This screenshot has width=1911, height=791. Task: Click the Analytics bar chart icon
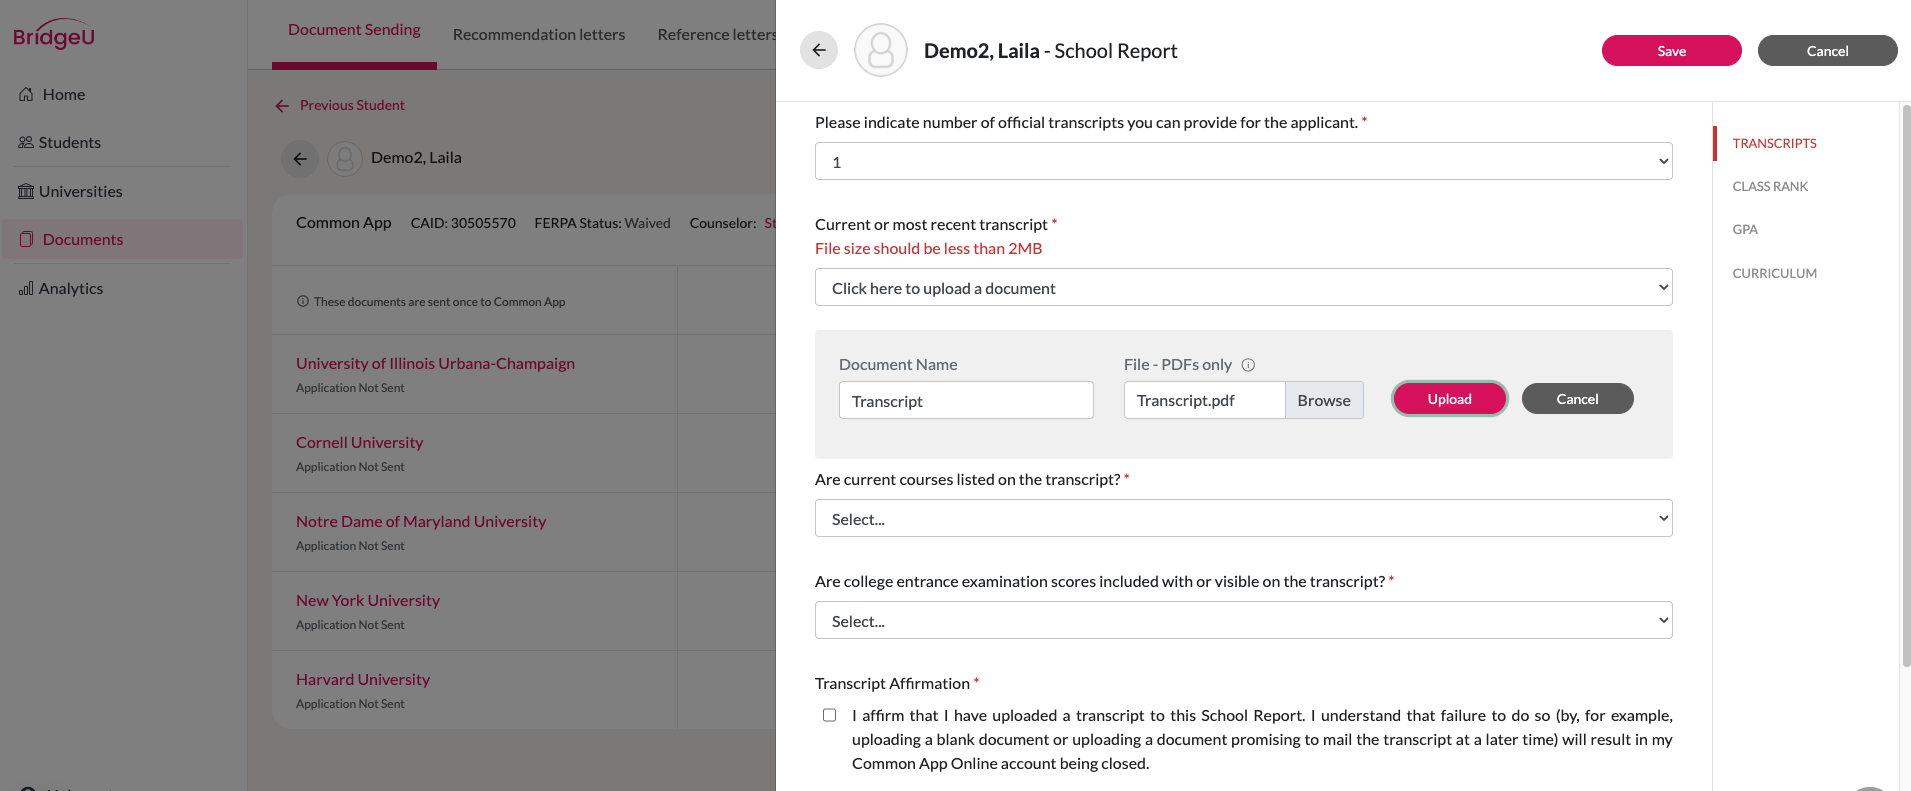pos(26,288)
